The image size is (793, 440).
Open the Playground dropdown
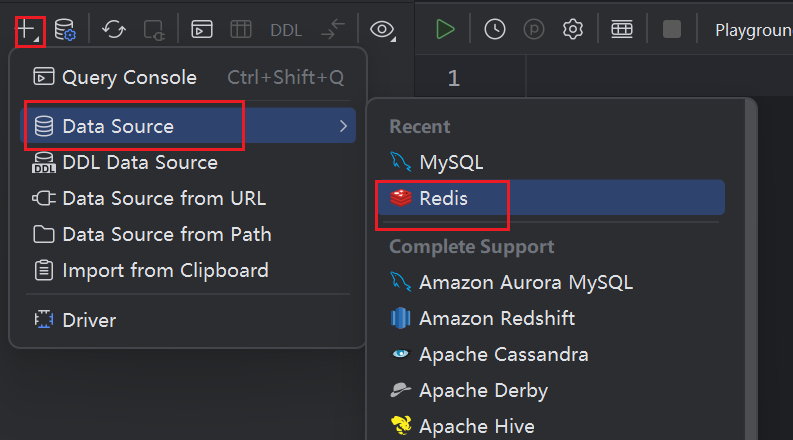(x=754, y=30)
